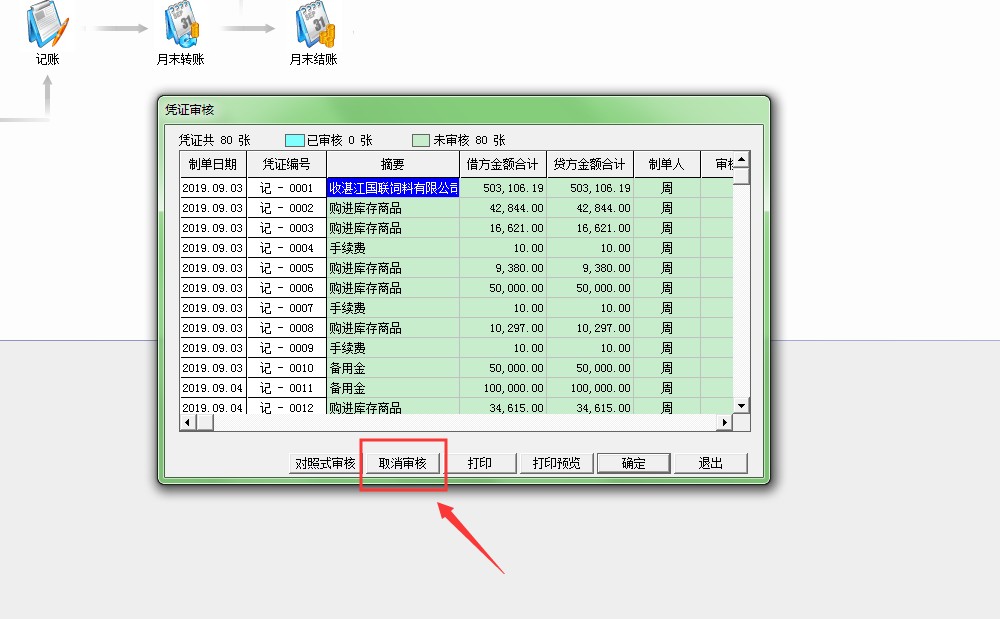Select voucher 记 - 0009 number cell
Screen dimensions: 1000x619
pyautogui.click(x=287, y=348)
